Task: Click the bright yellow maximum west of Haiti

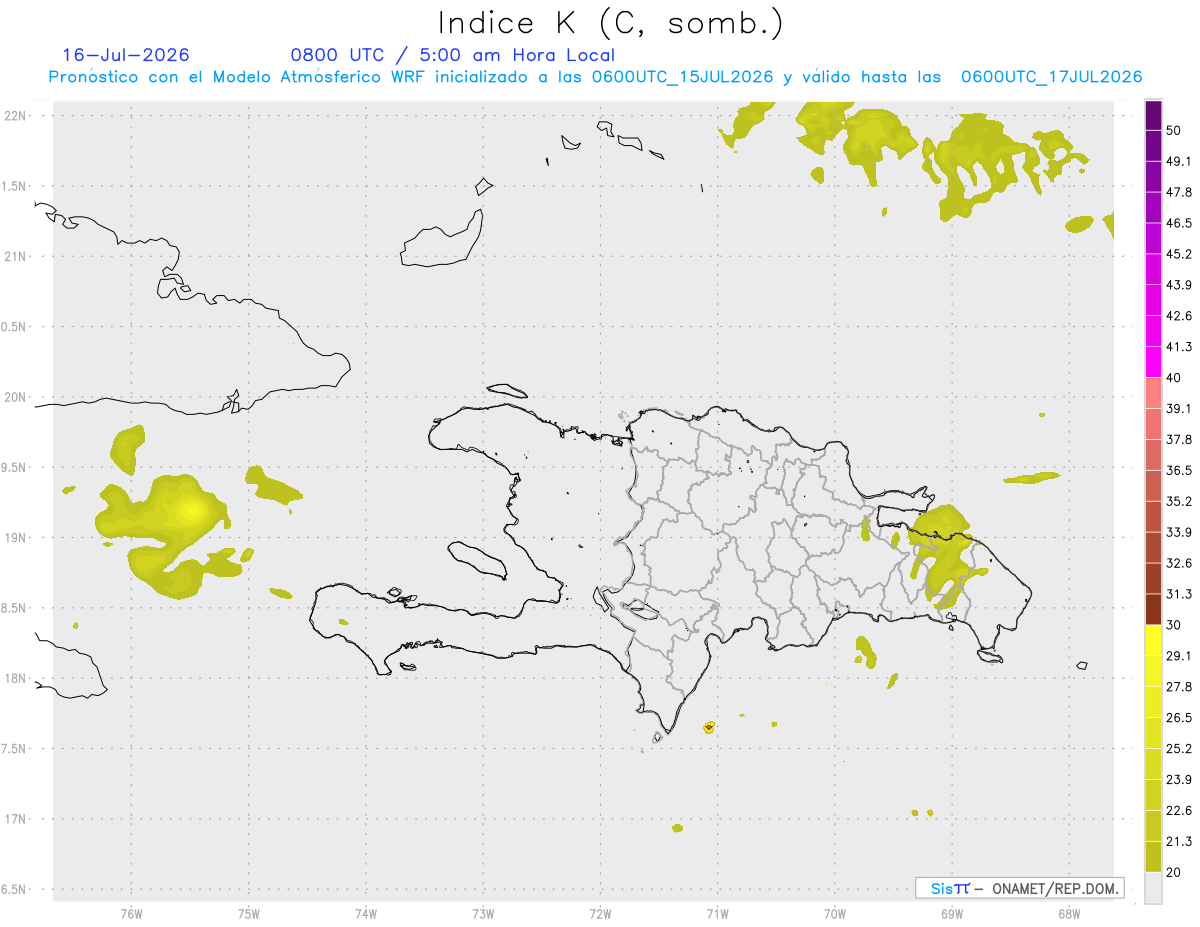Action: tap(190, 511)
